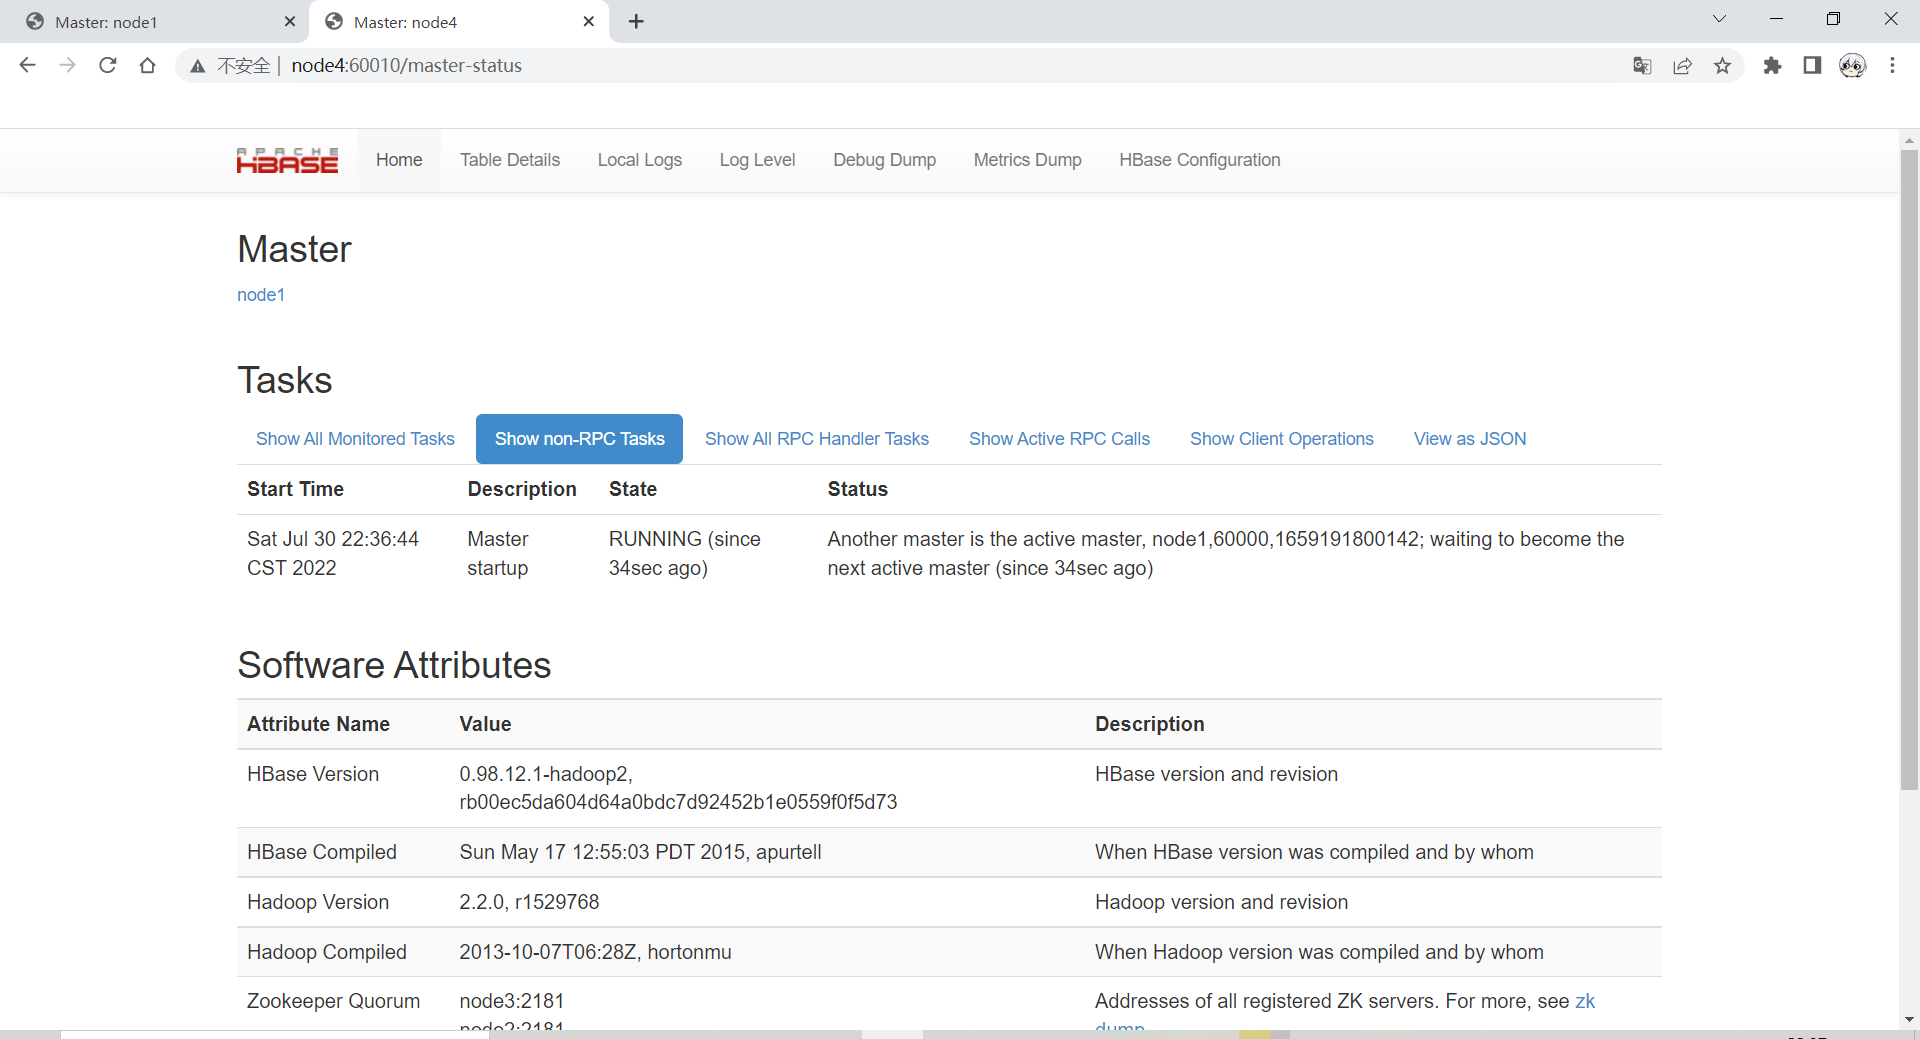Select Hadoop Version value '2.2.0, r1529768'

(x=529, y=902)
